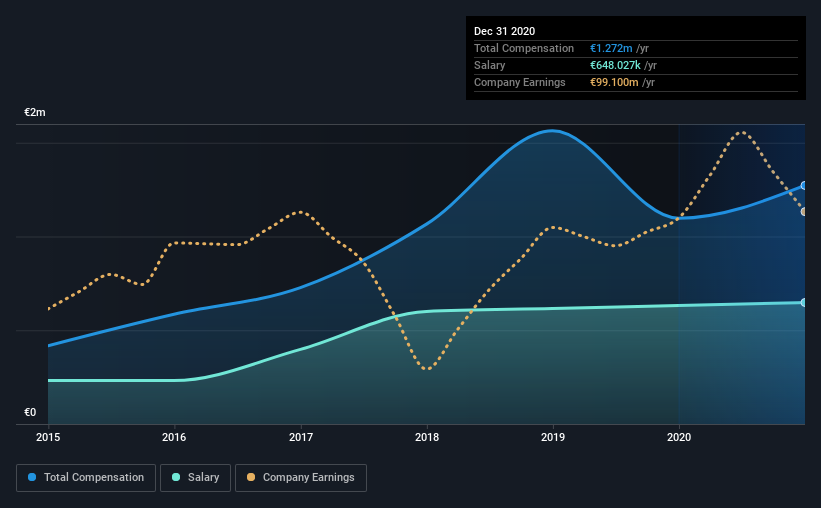Viewport: 821px width, 508px height.
Task: Select the Total Compensation endpoint marker
Action: pyautogui.click(x=804, y=186)
